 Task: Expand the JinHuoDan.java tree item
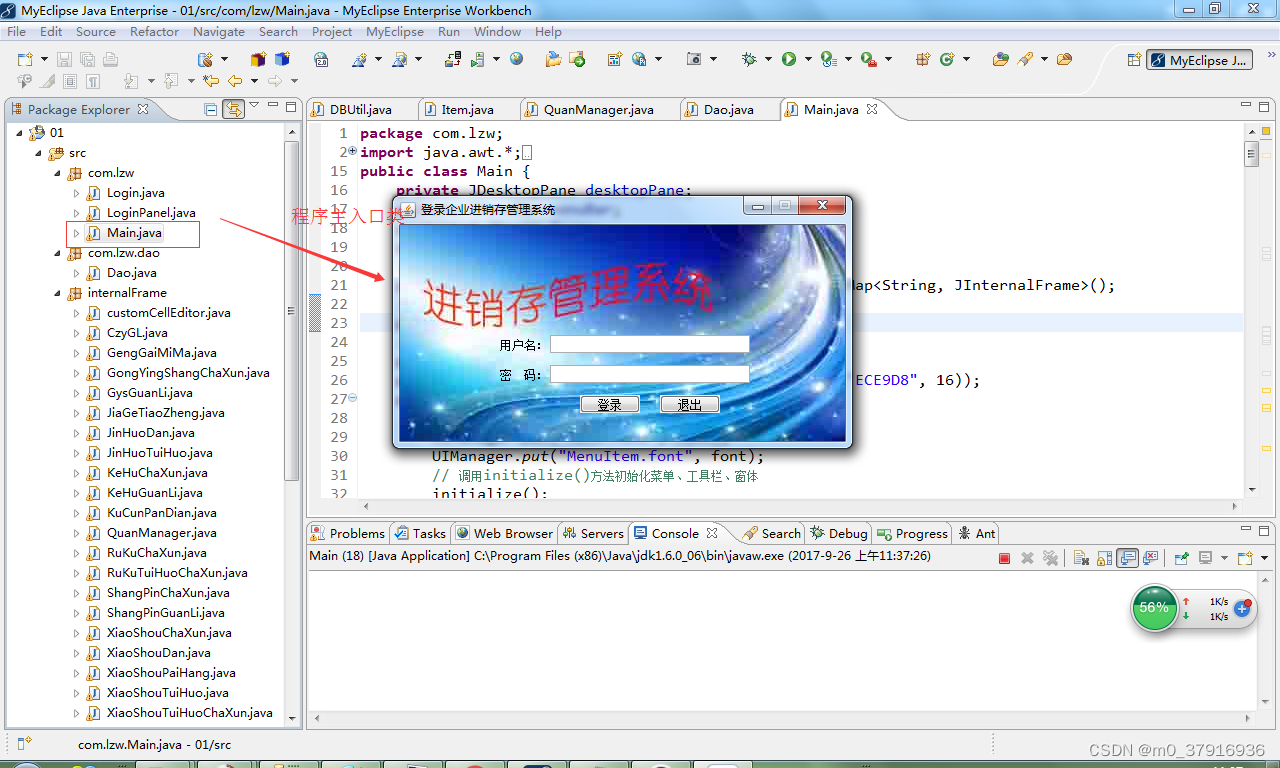coord(78,432)
